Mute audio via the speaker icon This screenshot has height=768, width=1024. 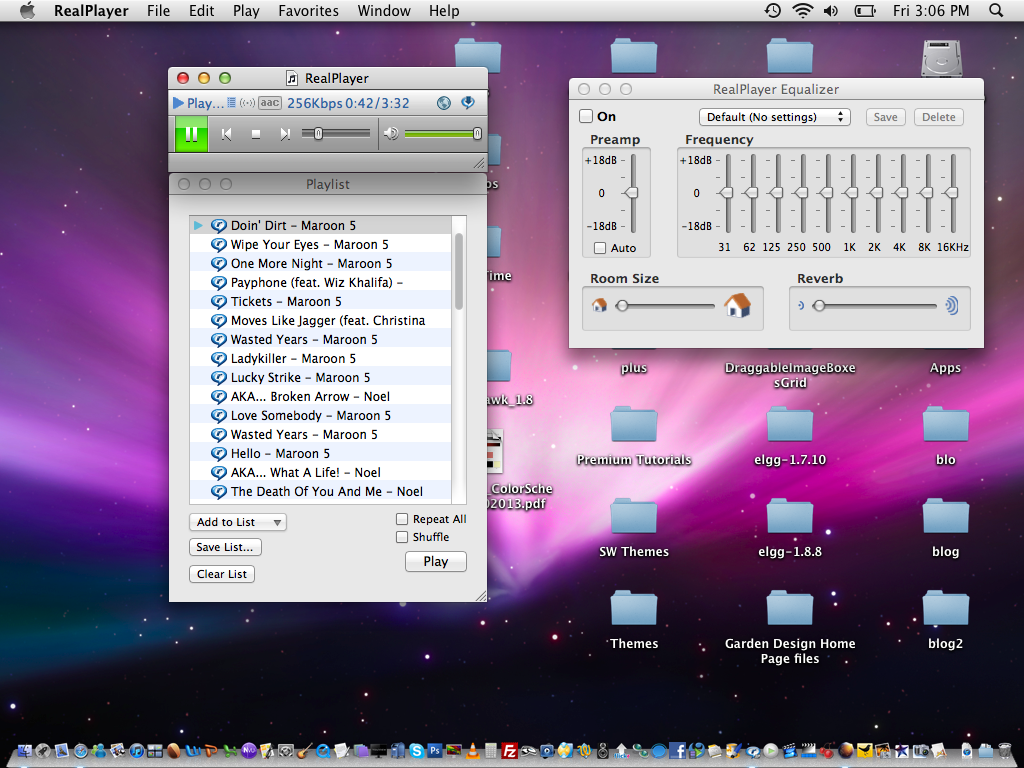(391, 134)
